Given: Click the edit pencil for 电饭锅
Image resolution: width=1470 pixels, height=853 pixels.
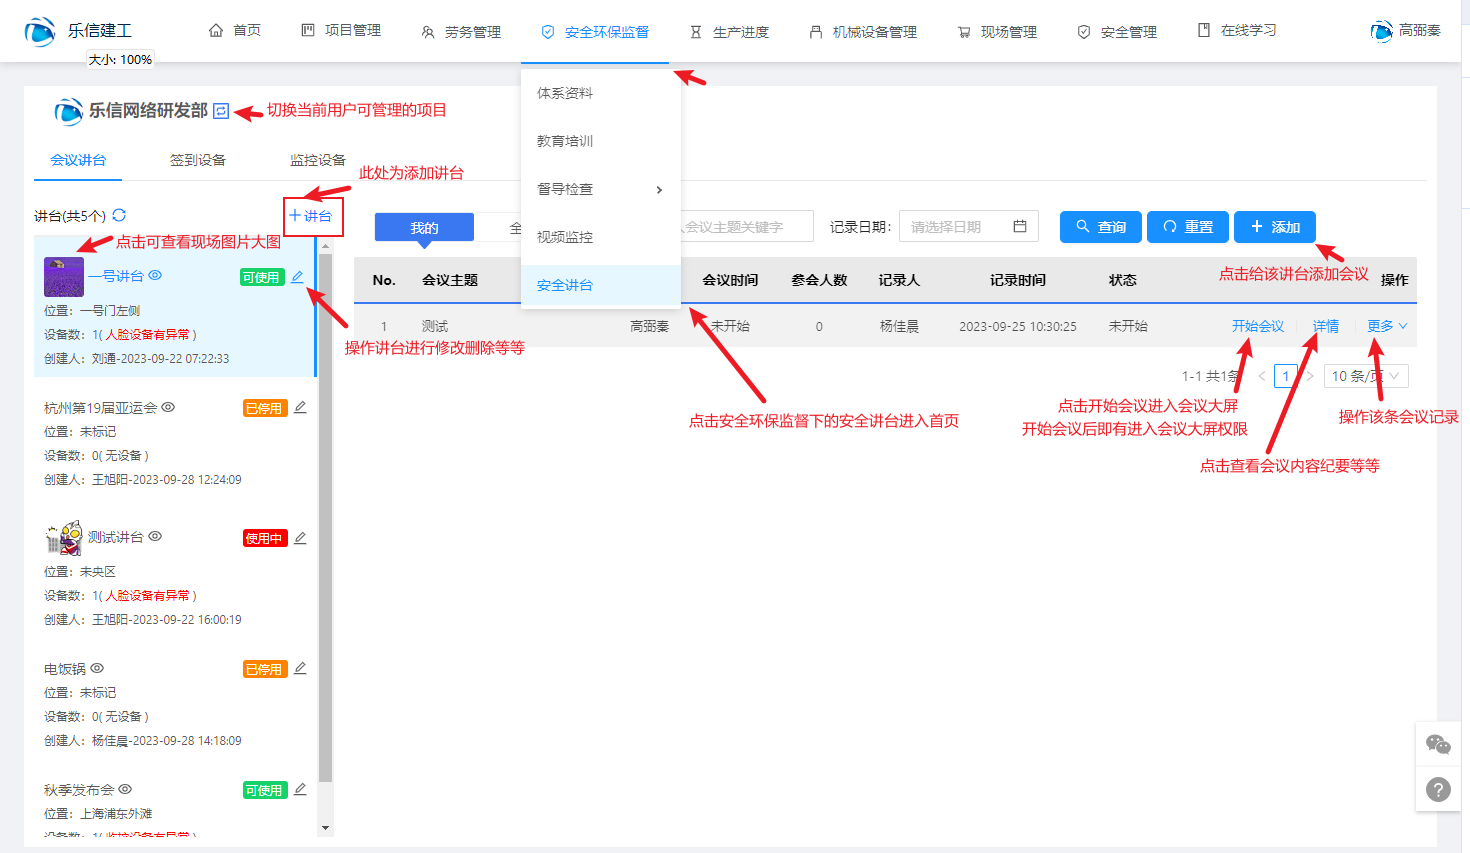Looking at the screenshot, I should pos(300,668).
